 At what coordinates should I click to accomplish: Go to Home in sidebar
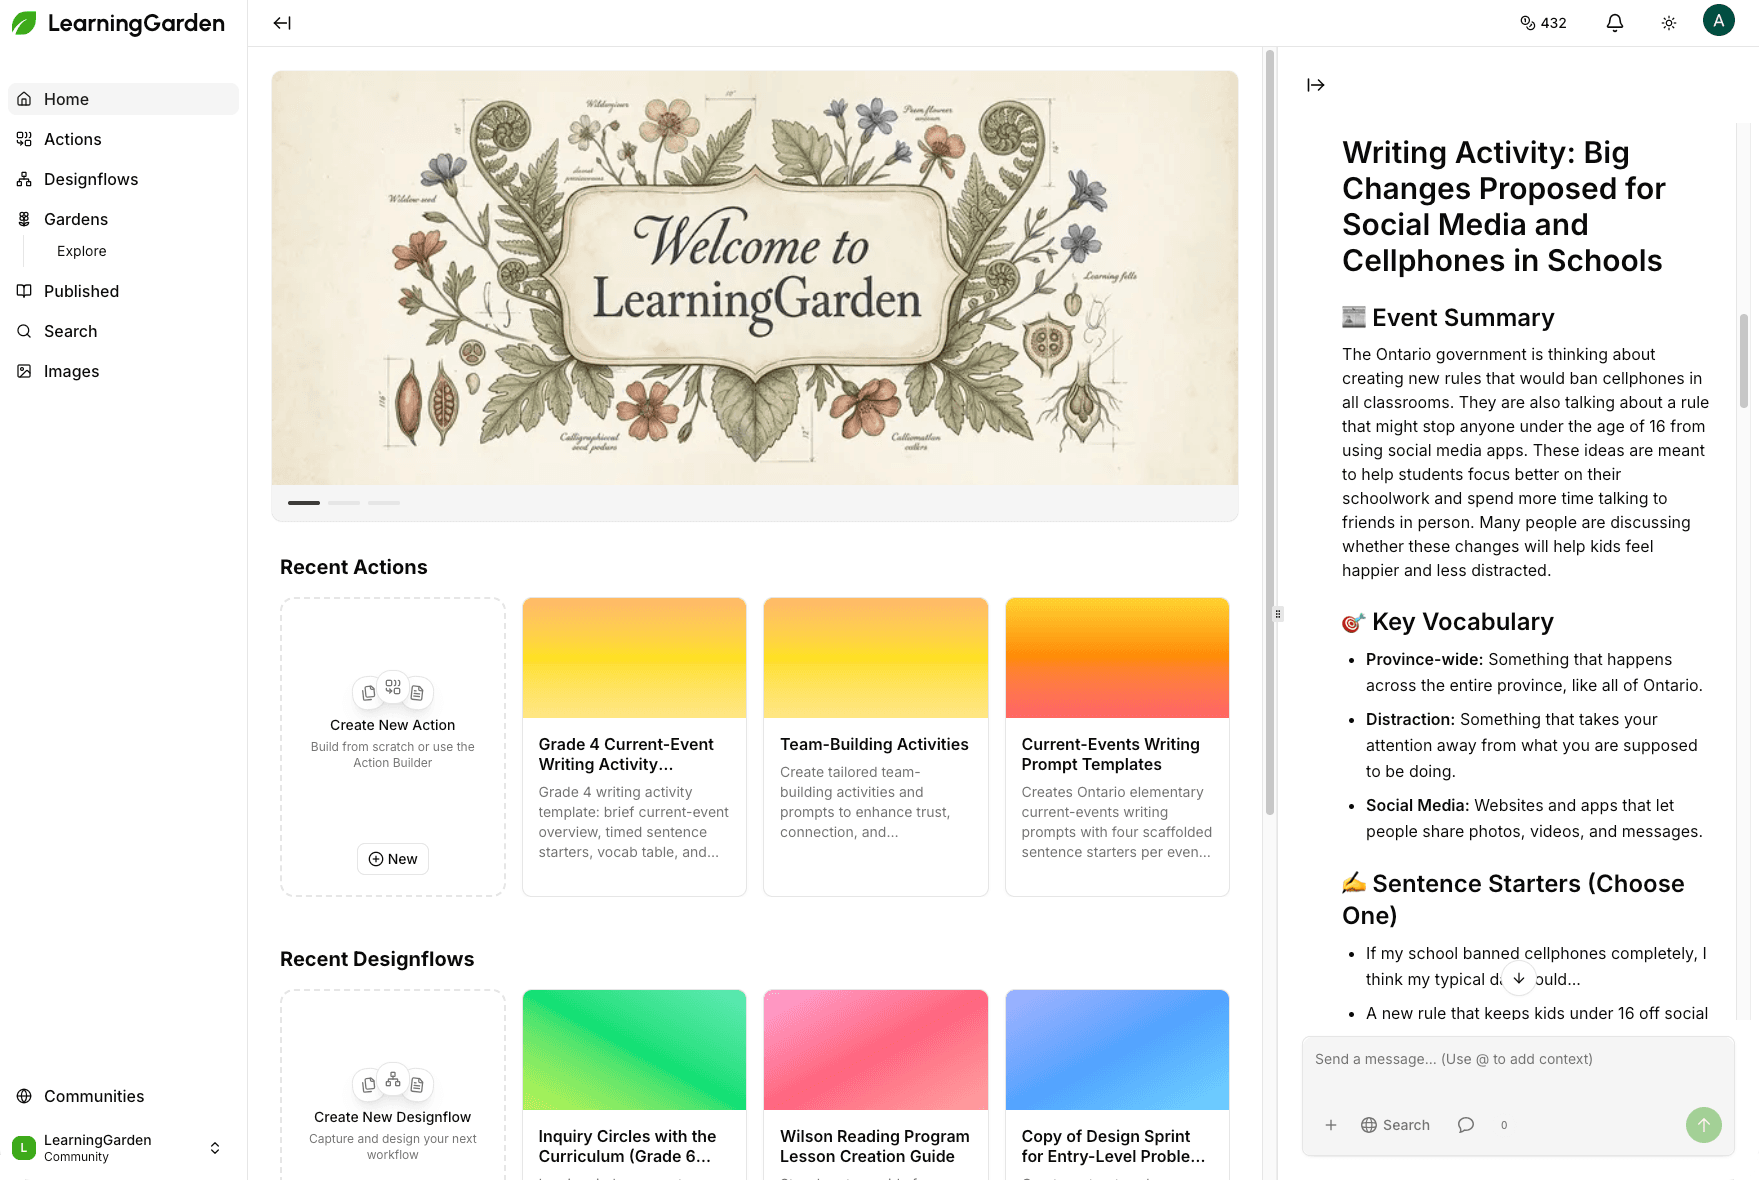(123, 99)
